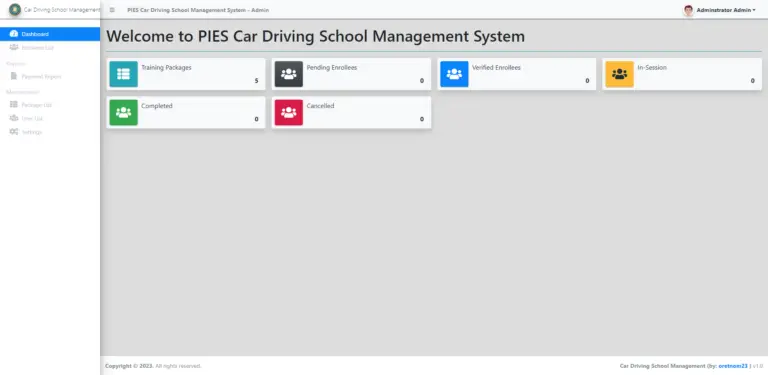Click the Copyright © 2023 footer text
768x375 pixels.
[x=129, y=366]
